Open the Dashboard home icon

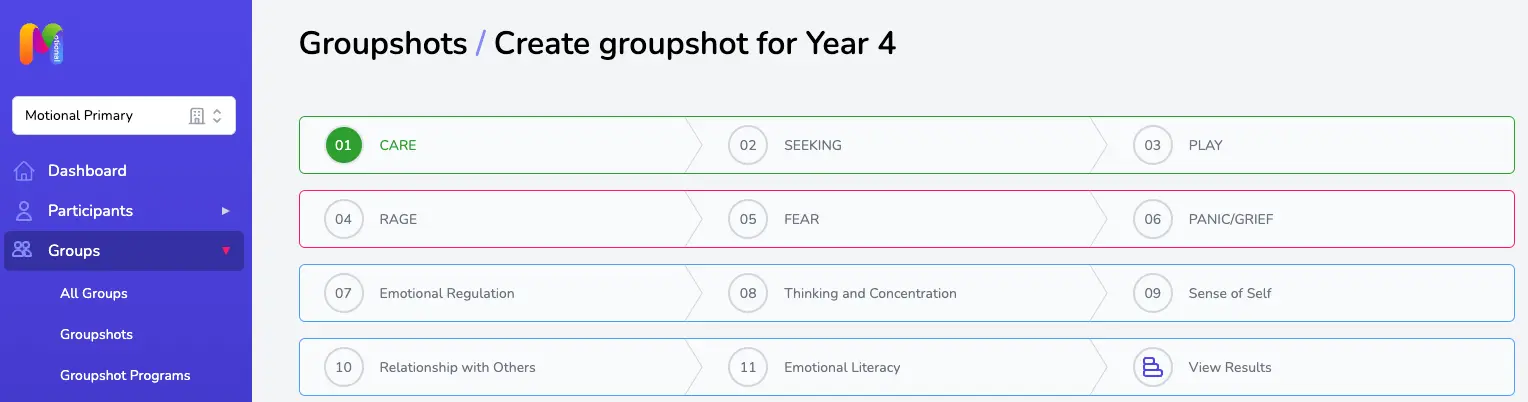(24, 171)
